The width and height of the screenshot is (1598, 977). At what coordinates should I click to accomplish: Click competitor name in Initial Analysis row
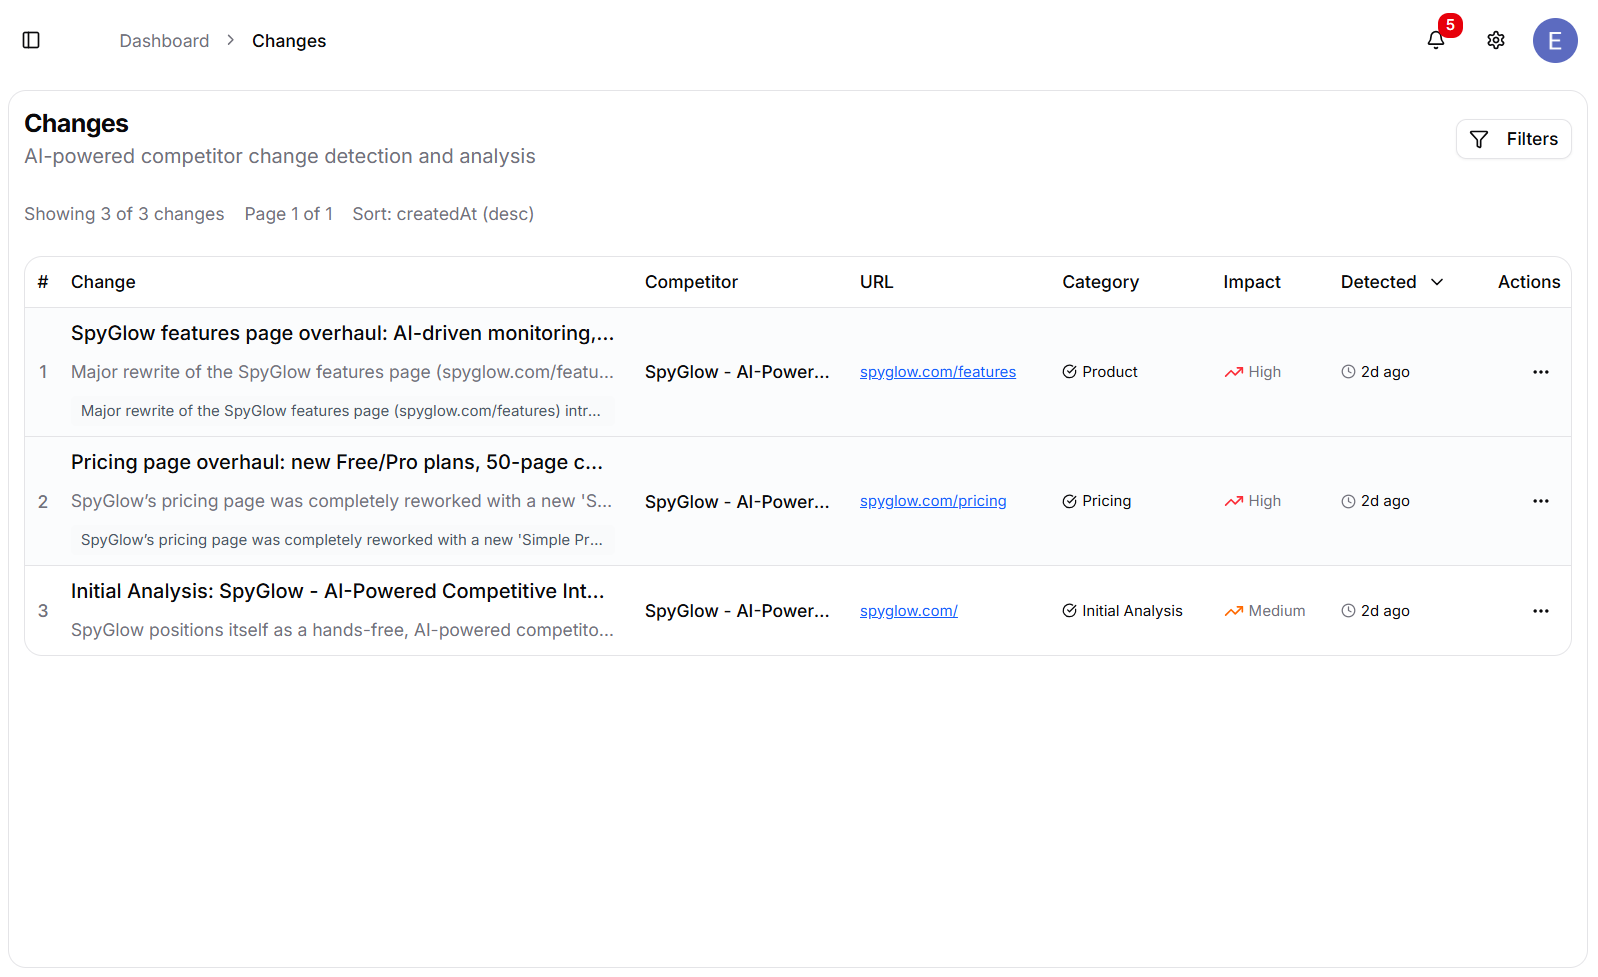click(x=737, y=611)
